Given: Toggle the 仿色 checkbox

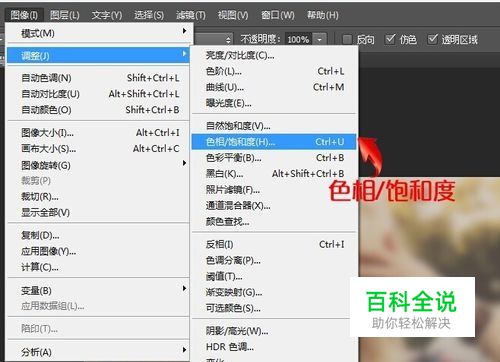Looking at the screenshot, I should (x=390, y=39).
